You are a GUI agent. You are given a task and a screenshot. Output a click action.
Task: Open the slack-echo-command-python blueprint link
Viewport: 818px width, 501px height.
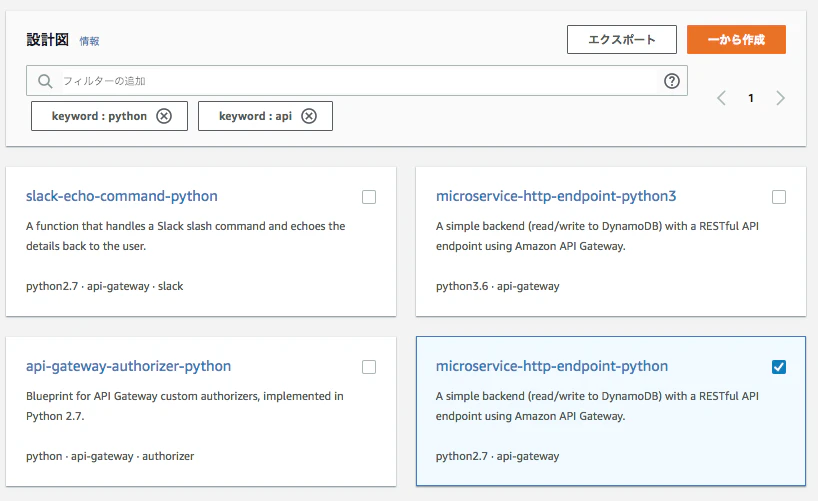click(122, 196)
